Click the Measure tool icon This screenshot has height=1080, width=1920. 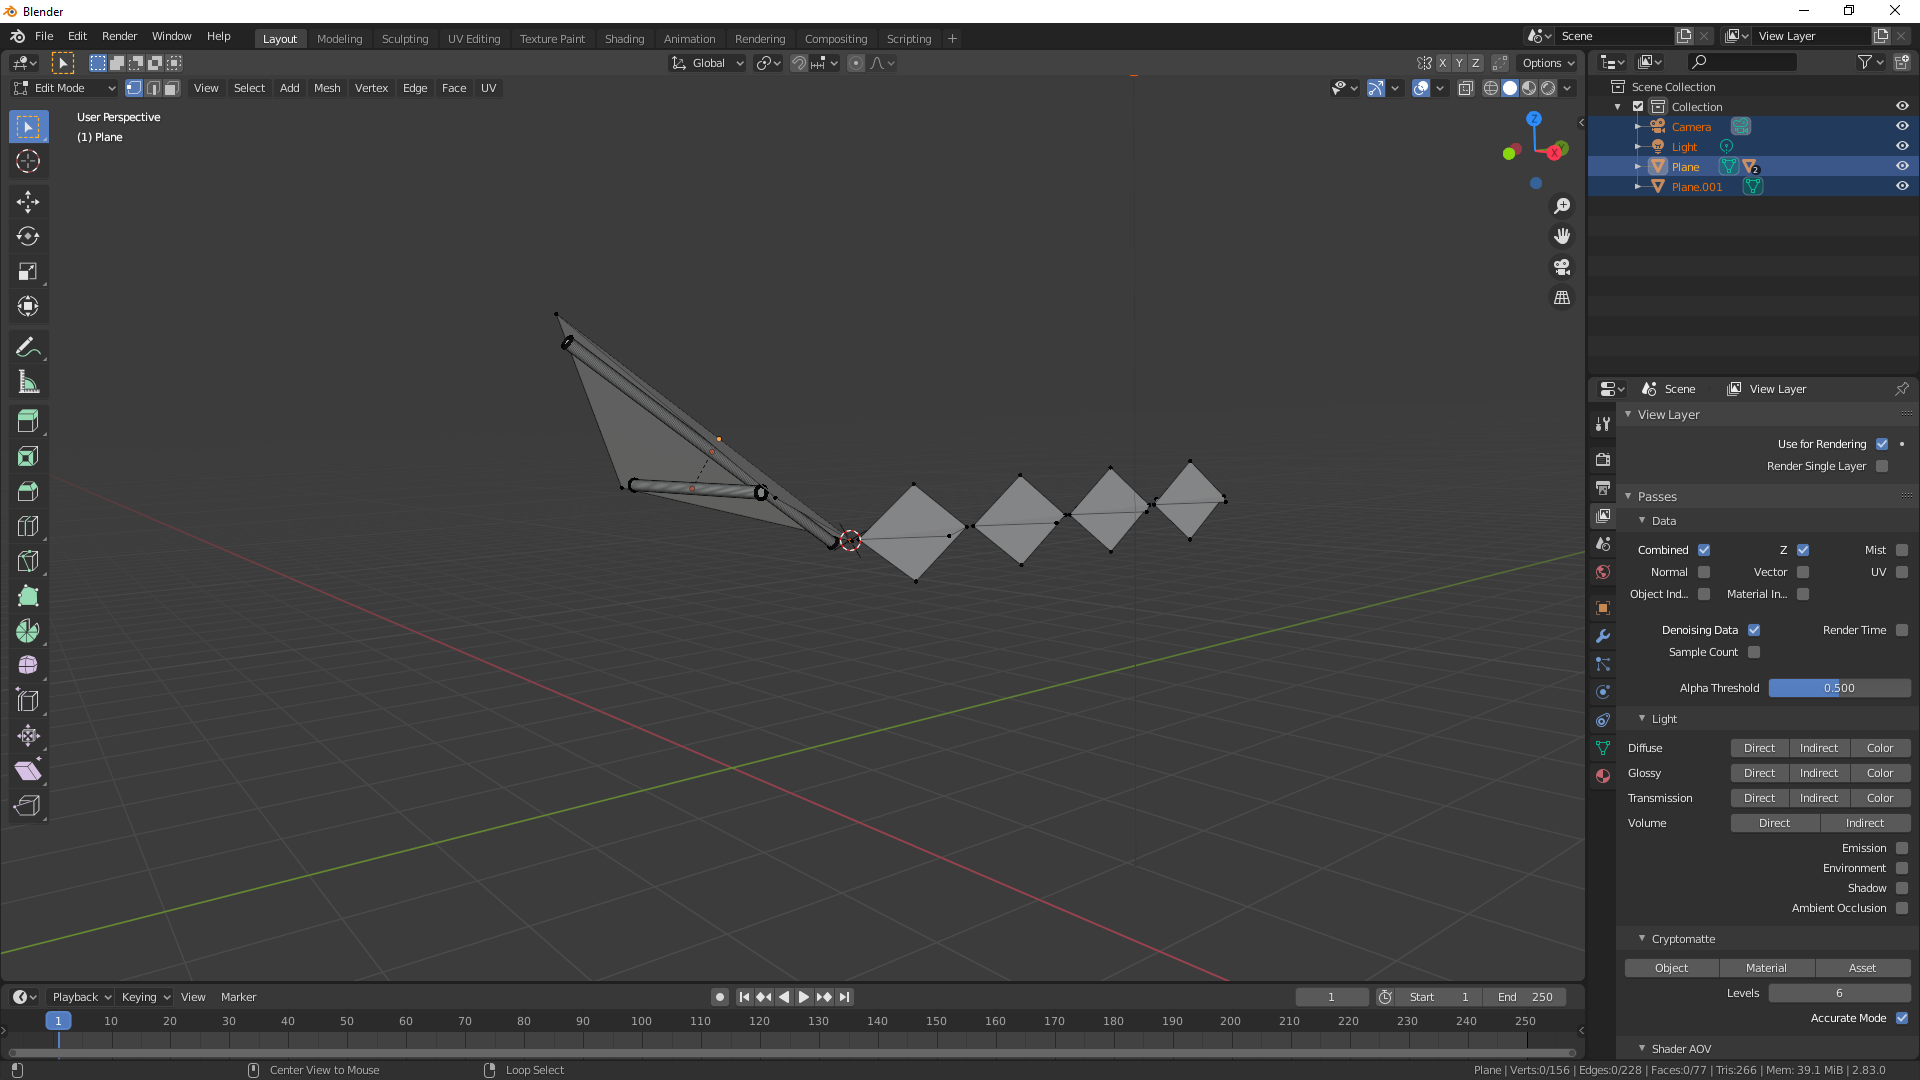click(x=29, y=381)
